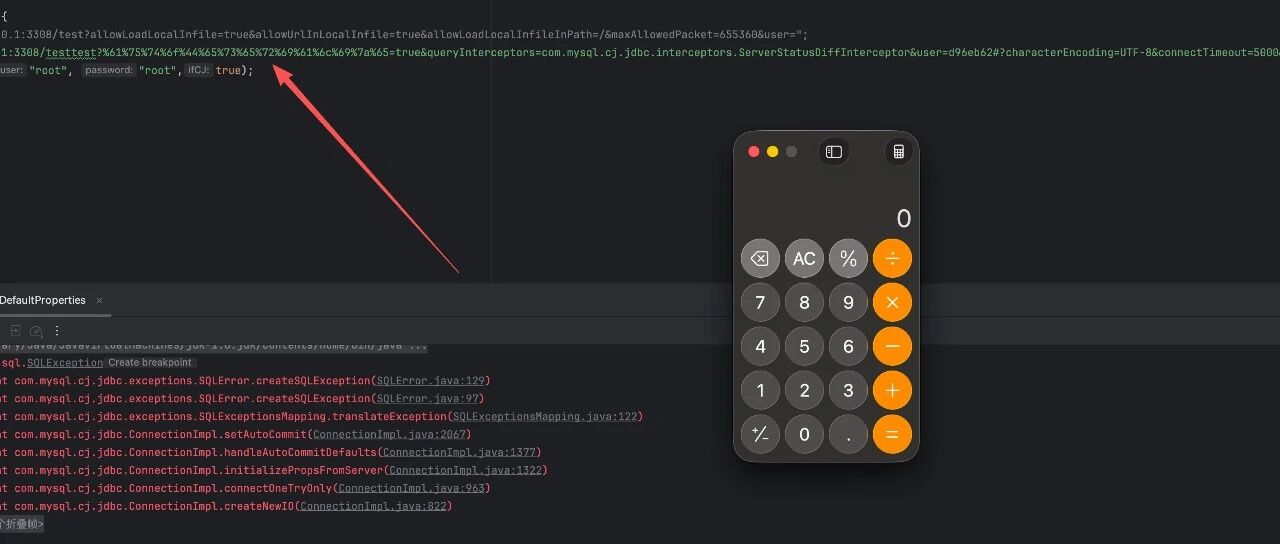Click digit 2 on the Calculator

coord(804,390)
